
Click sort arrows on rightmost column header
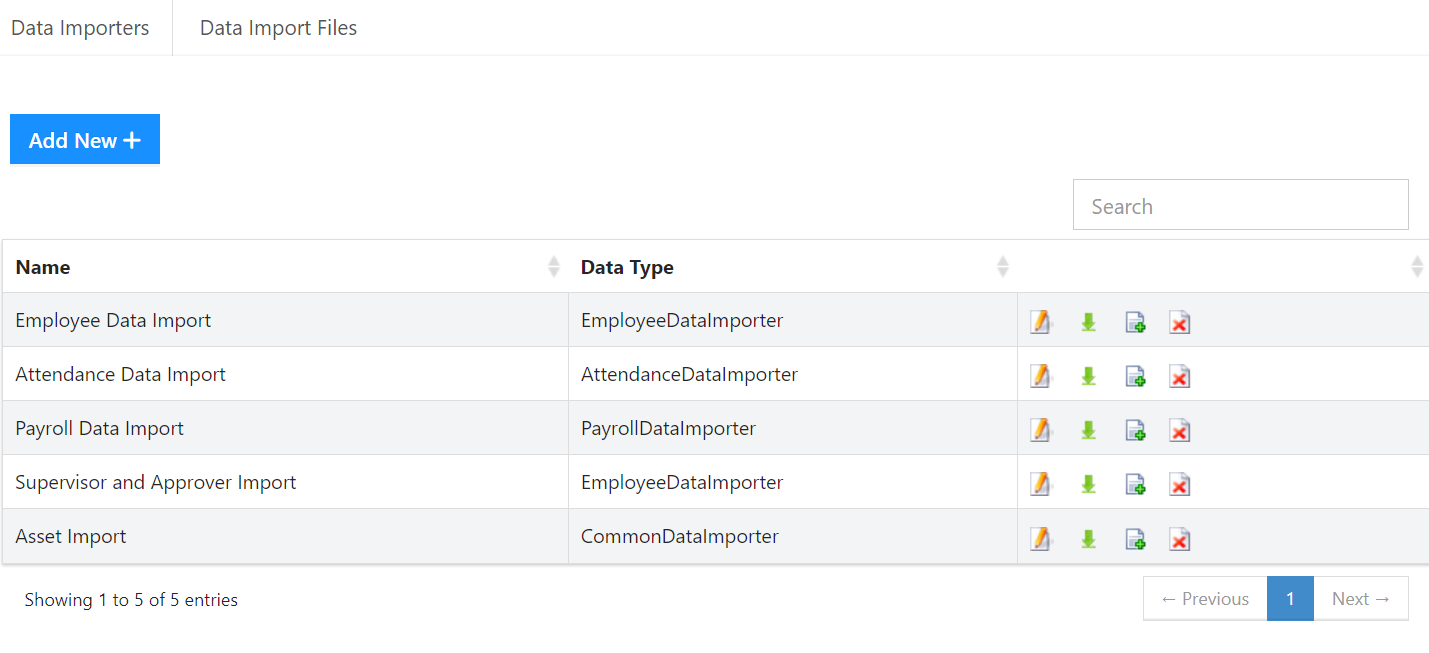[1416, 266]
